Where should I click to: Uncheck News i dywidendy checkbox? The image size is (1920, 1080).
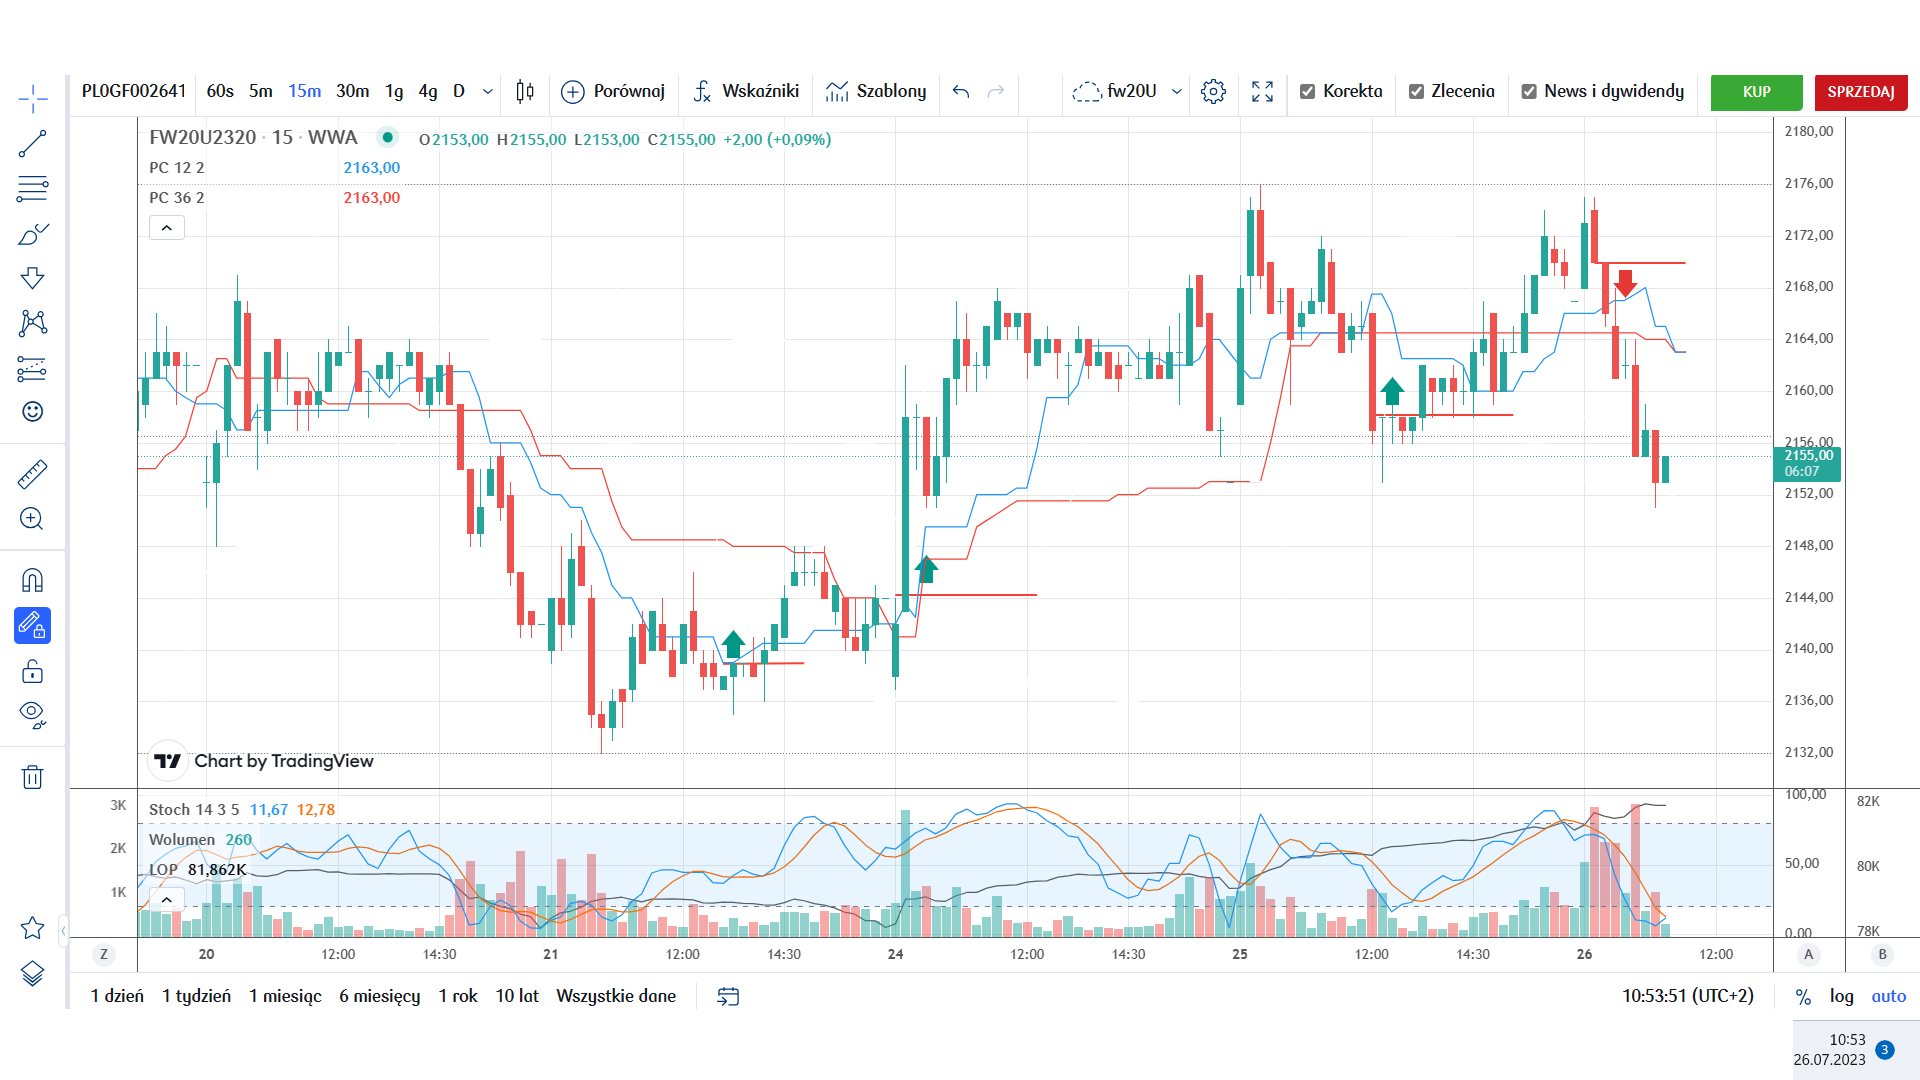1529,92
